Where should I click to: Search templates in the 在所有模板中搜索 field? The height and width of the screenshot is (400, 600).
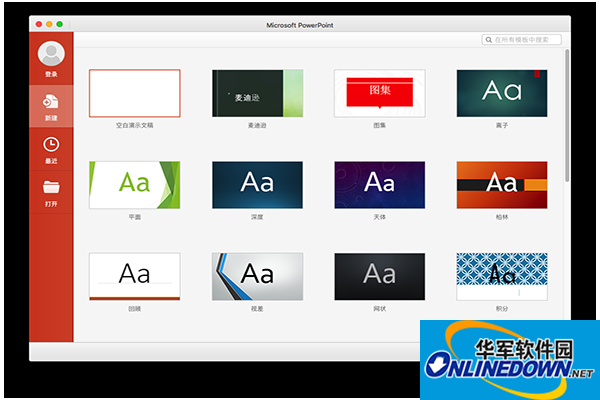(x=522, y=40)
